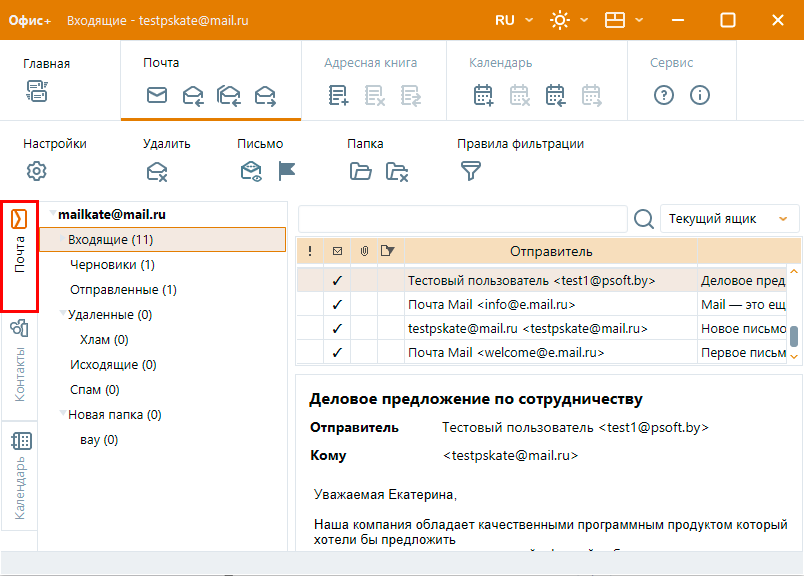Click the forward message icon

265,96
